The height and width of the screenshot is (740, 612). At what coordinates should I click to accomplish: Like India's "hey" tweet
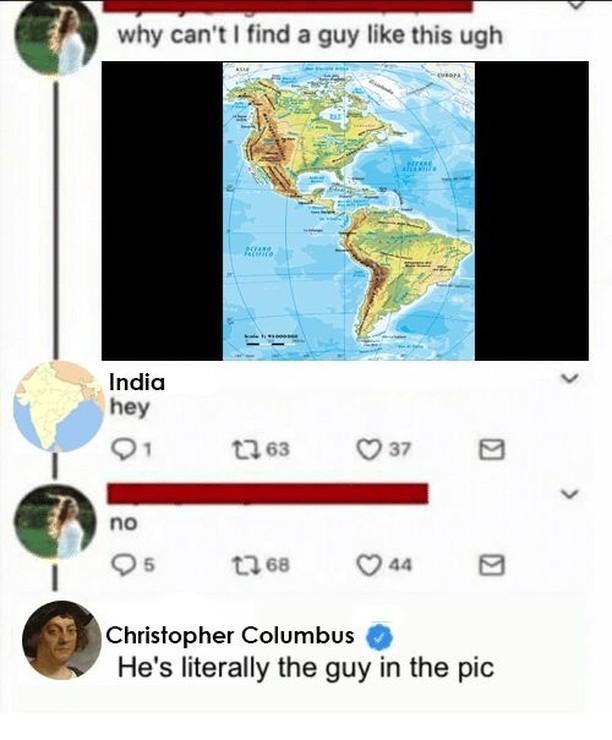click(384, 449)
